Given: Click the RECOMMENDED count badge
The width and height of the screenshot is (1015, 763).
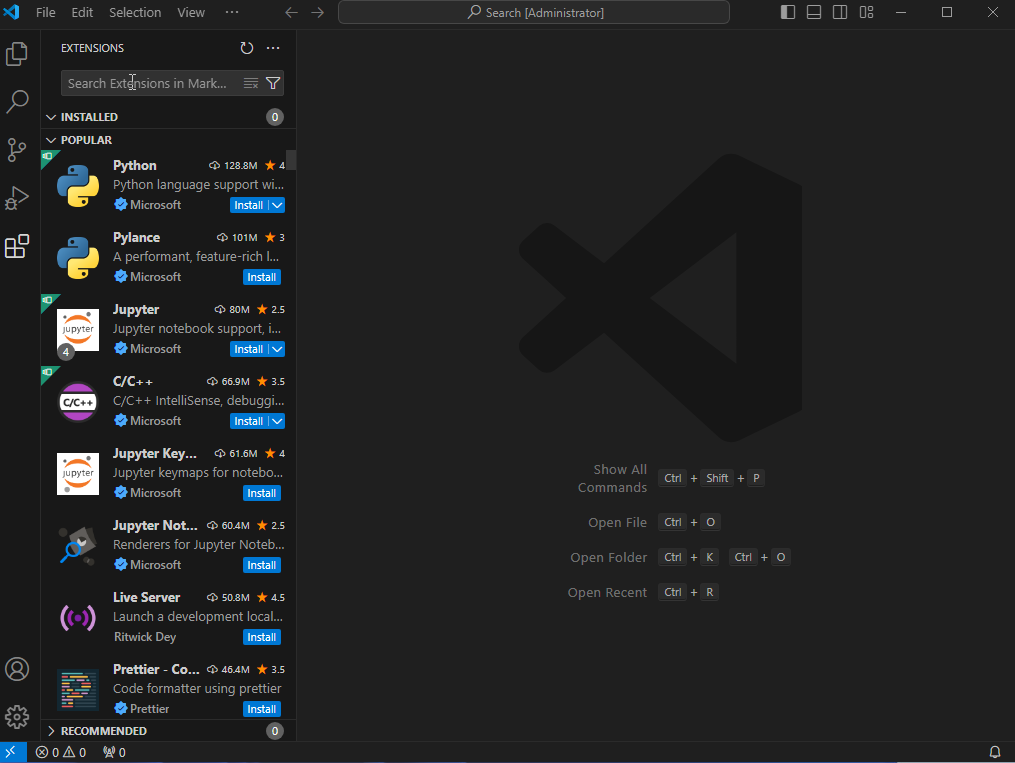Looking at the screenshot, I should (274, 731).
